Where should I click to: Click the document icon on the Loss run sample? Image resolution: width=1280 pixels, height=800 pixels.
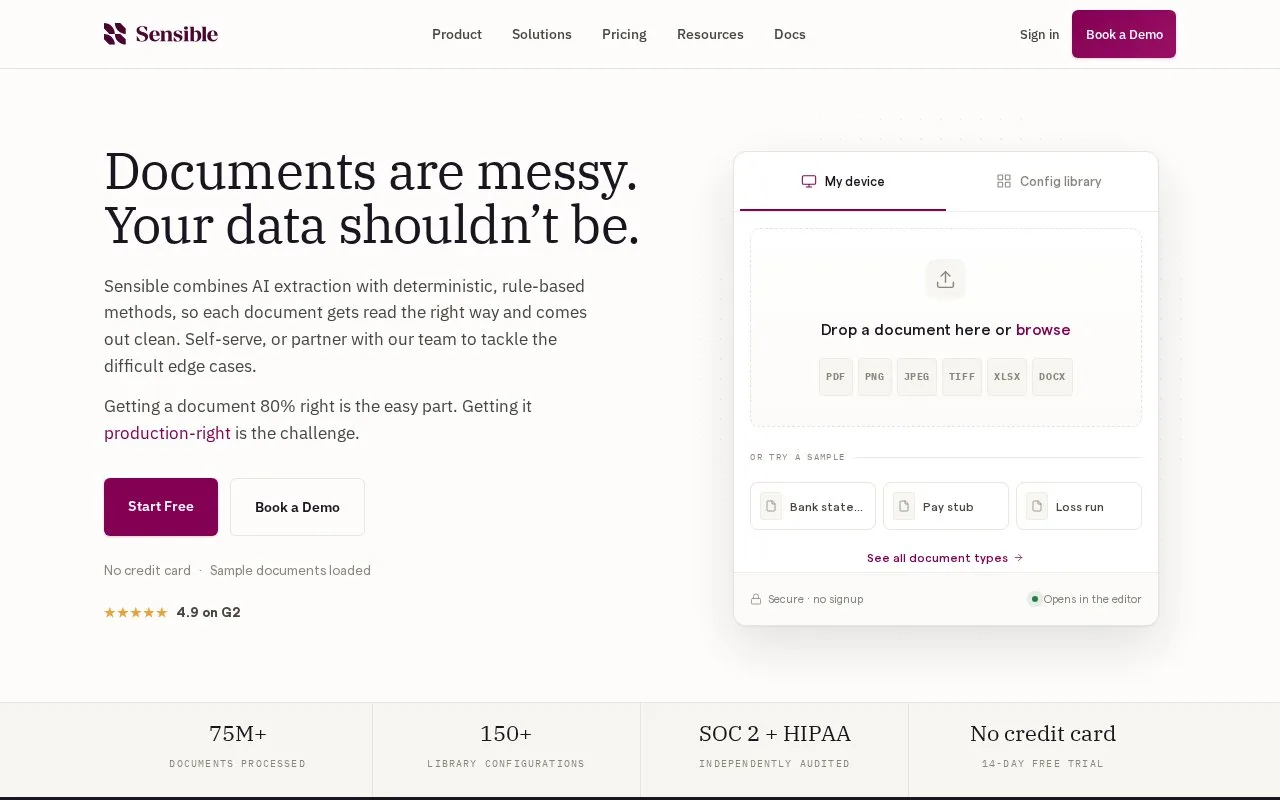1037,506
